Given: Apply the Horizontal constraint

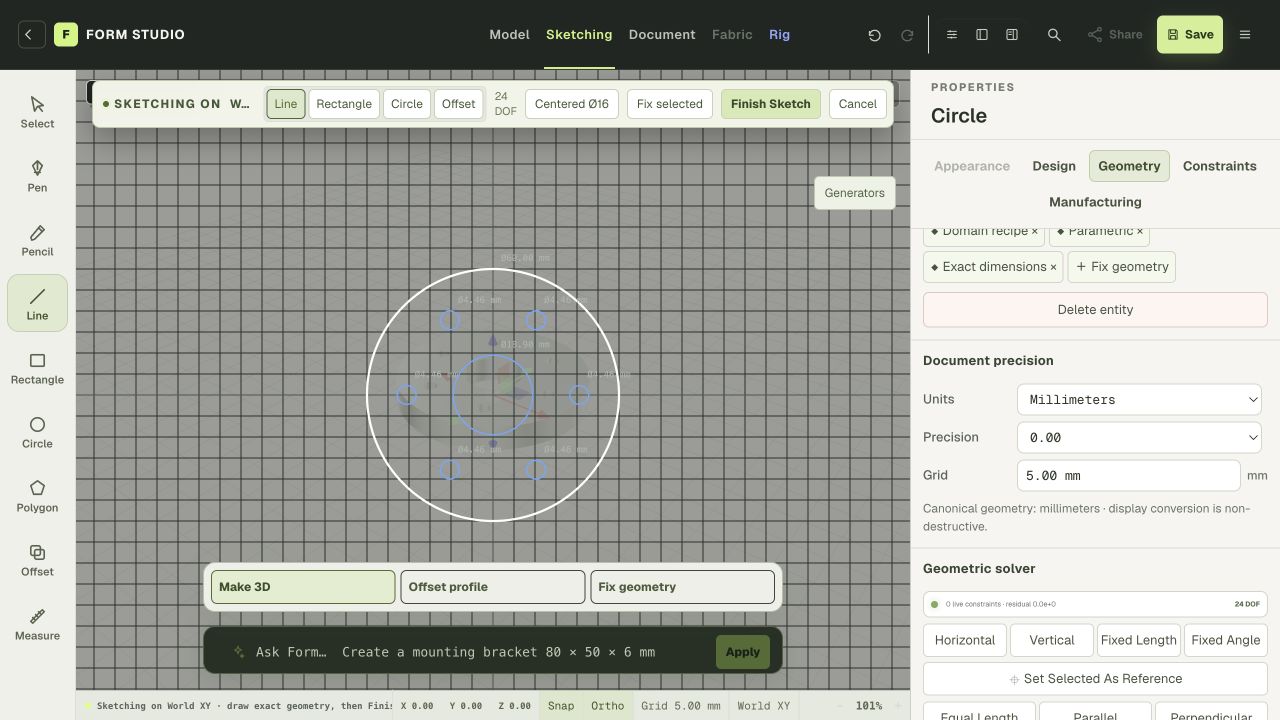Looking at the screenshot, I should coord(965,640).
